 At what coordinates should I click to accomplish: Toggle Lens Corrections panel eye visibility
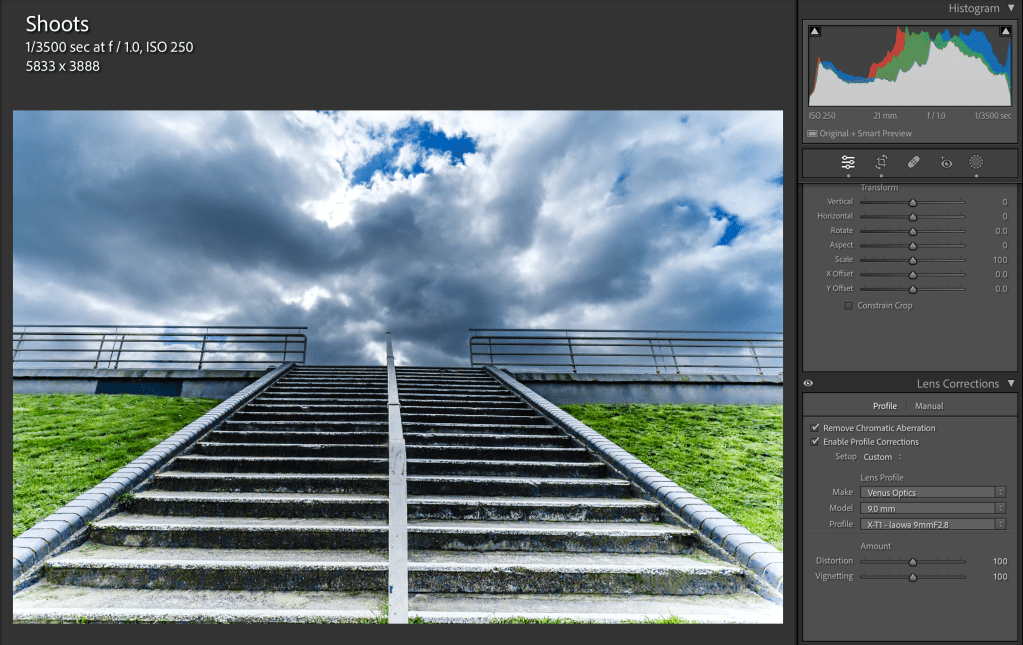[x=808, y=384]
